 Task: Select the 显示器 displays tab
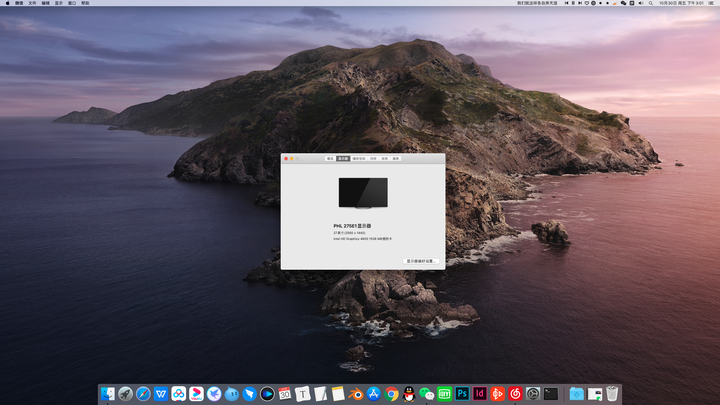coord(343,158)
